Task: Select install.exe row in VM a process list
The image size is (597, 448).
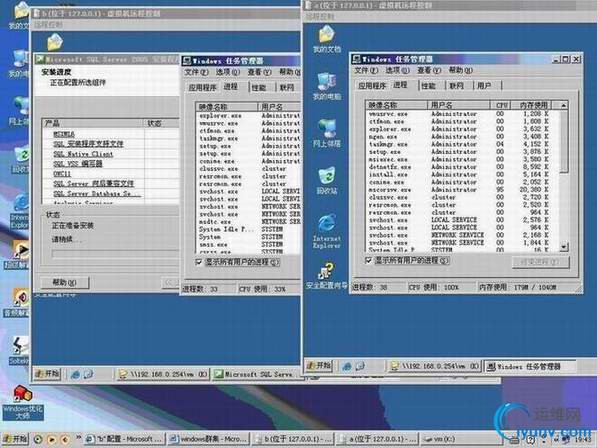Action: [x=463, y=174]
